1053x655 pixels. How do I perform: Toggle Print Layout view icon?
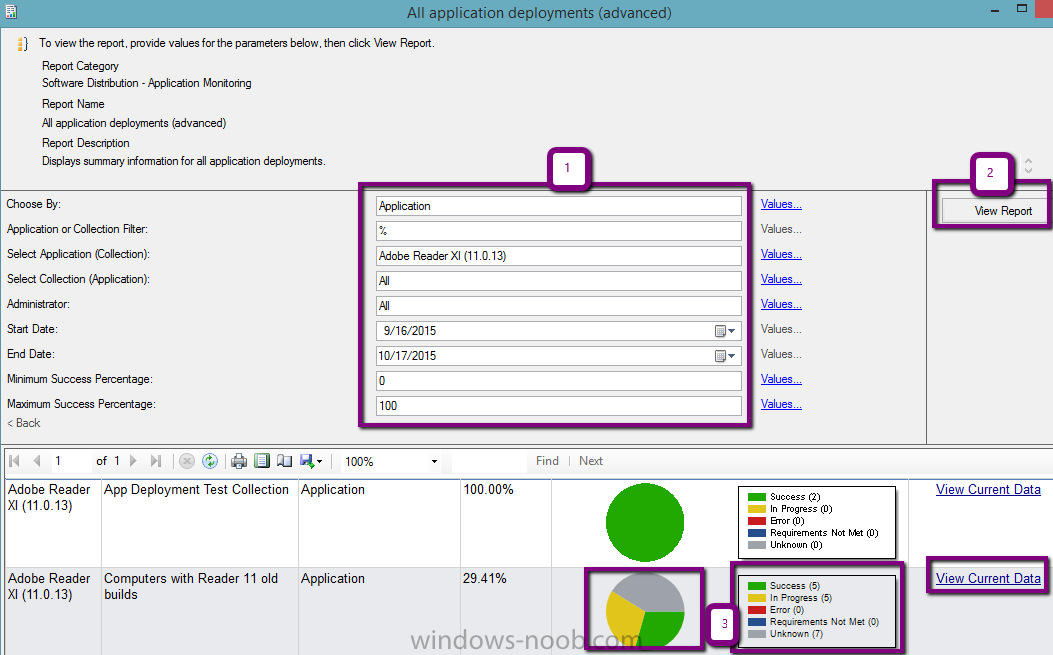[262, 461]
